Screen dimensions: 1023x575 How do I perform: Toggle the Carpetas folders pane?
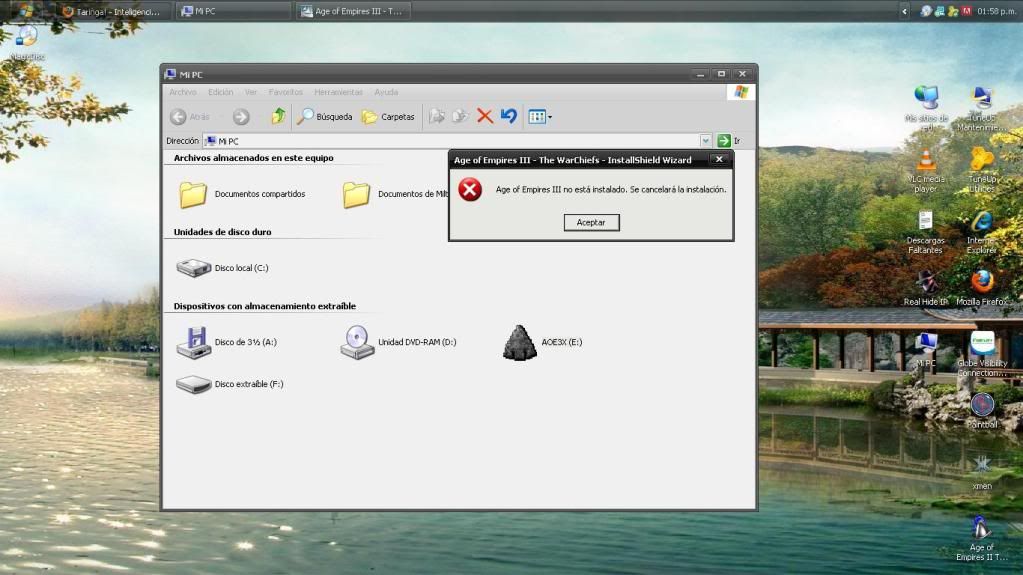[389, 117]
